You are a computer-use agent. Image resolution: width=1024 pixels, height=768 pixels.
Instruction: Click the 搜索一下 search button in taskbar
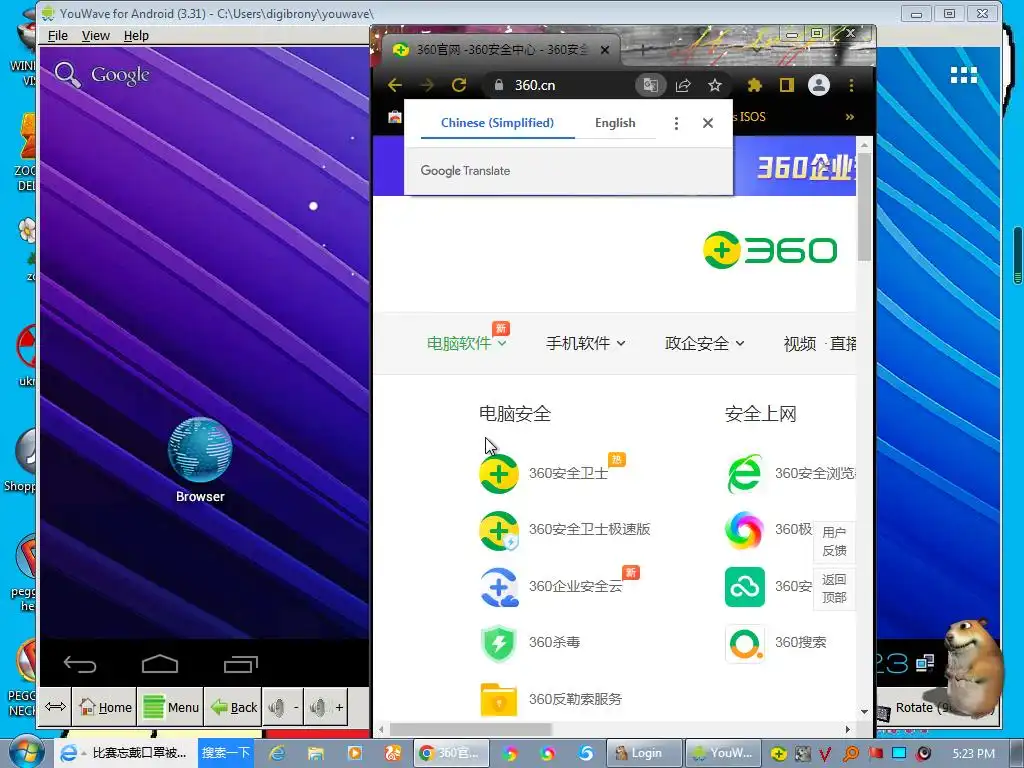[x=226, y=753]
